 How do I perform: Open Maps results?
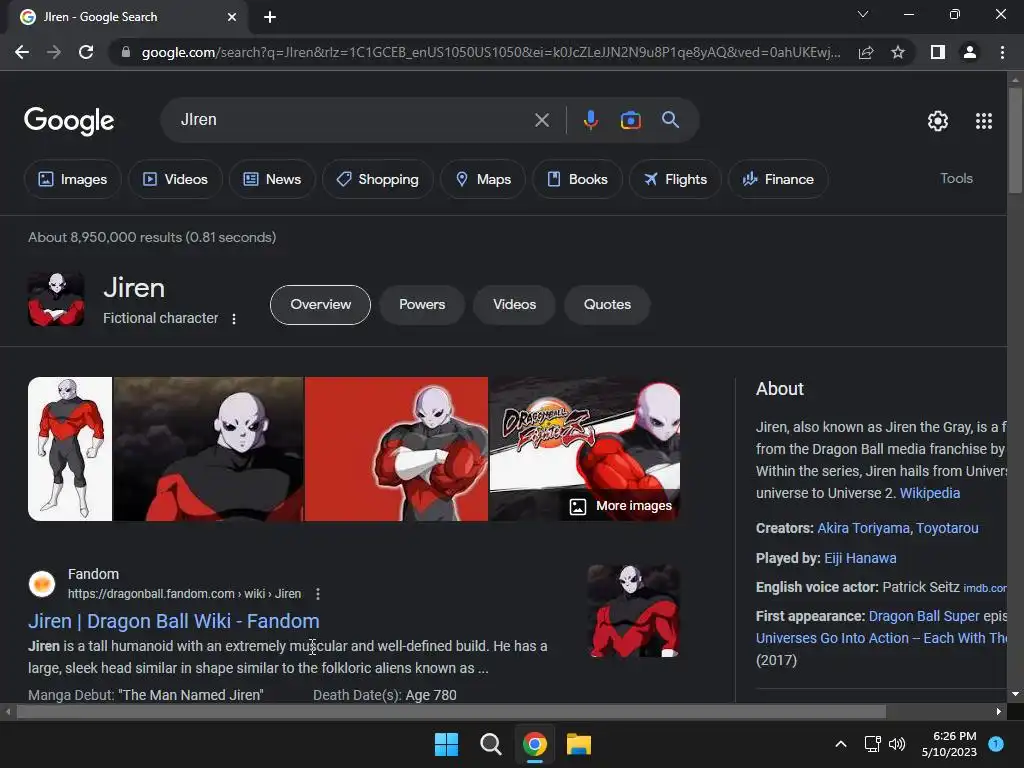(483, 179)
